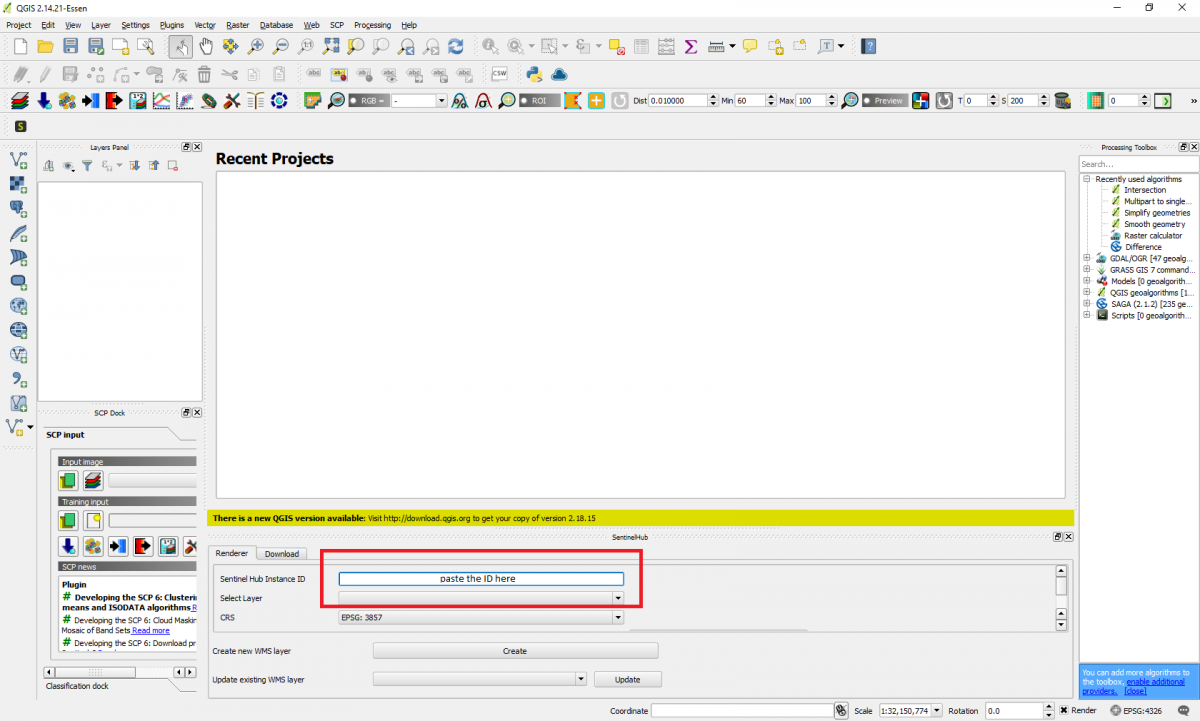Image resolution: width=1200 pixels, height=721 pixels.
Task: Open the Raster menu
Action: point(237,24)
